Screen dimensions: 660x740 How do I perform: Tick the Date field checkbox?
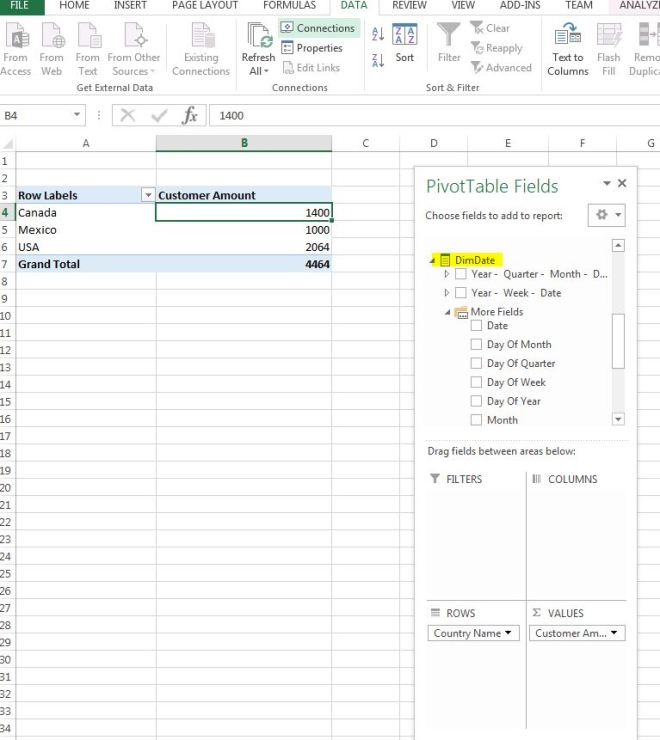[x=477, y=325]
